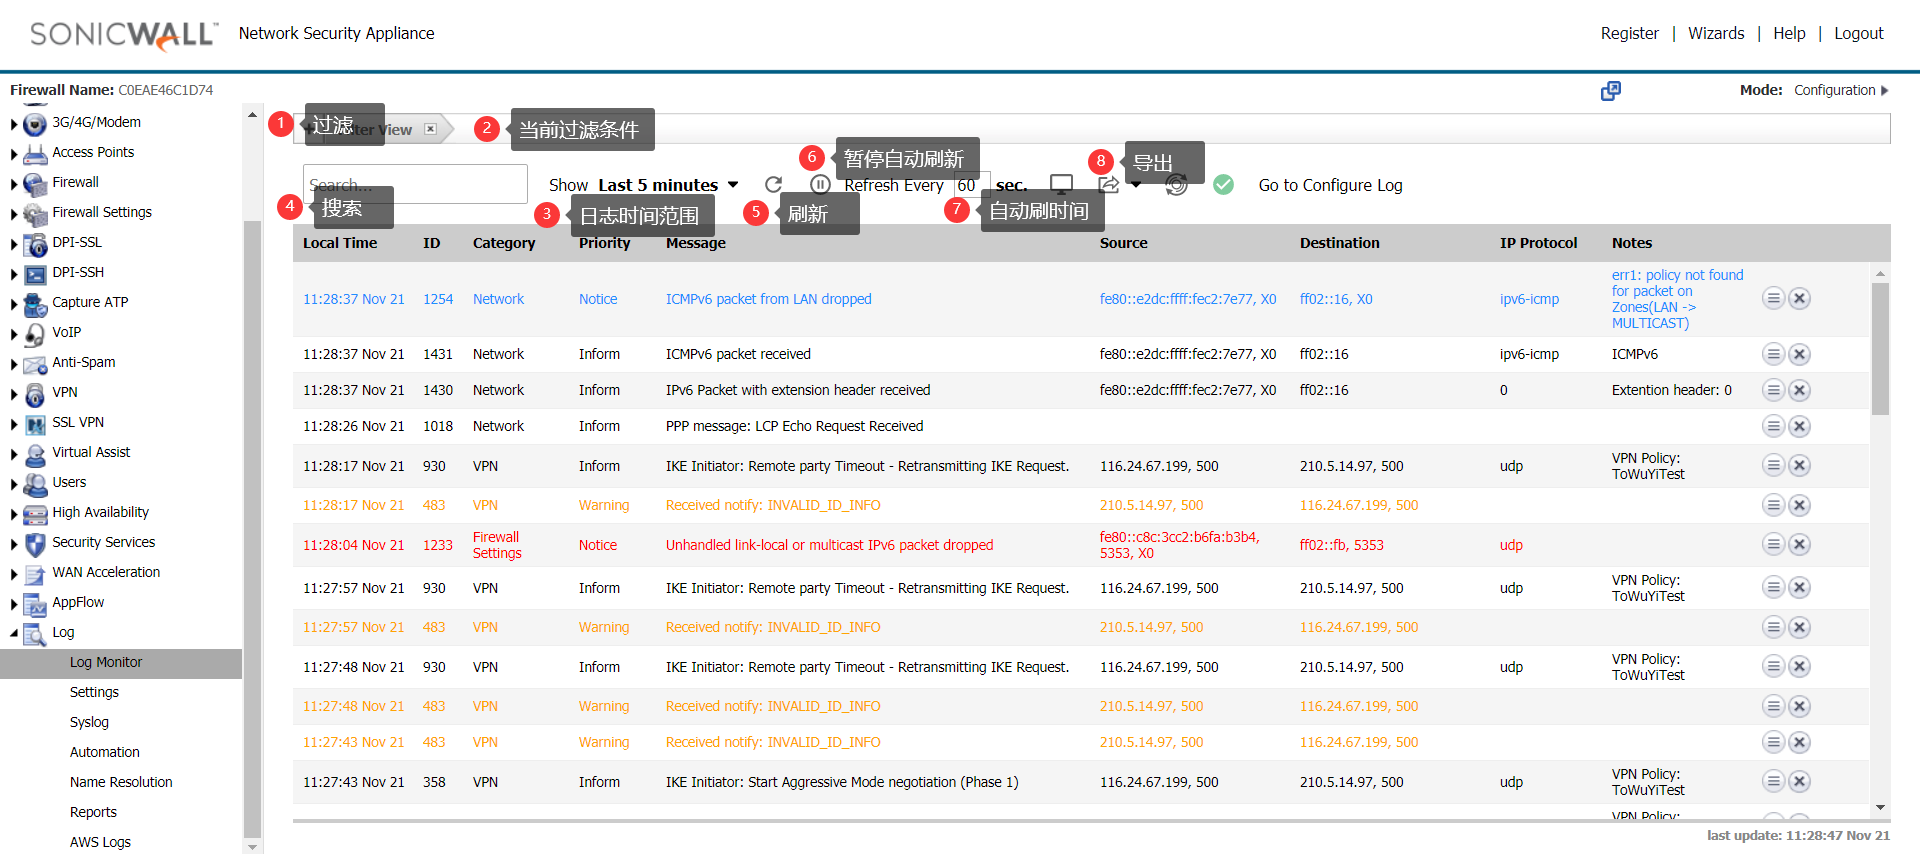This screenshot has width=1920, height=854.
Task: Delete the Start Aggressive Mode negotiation row
Action: click(x=1799, y=781)
